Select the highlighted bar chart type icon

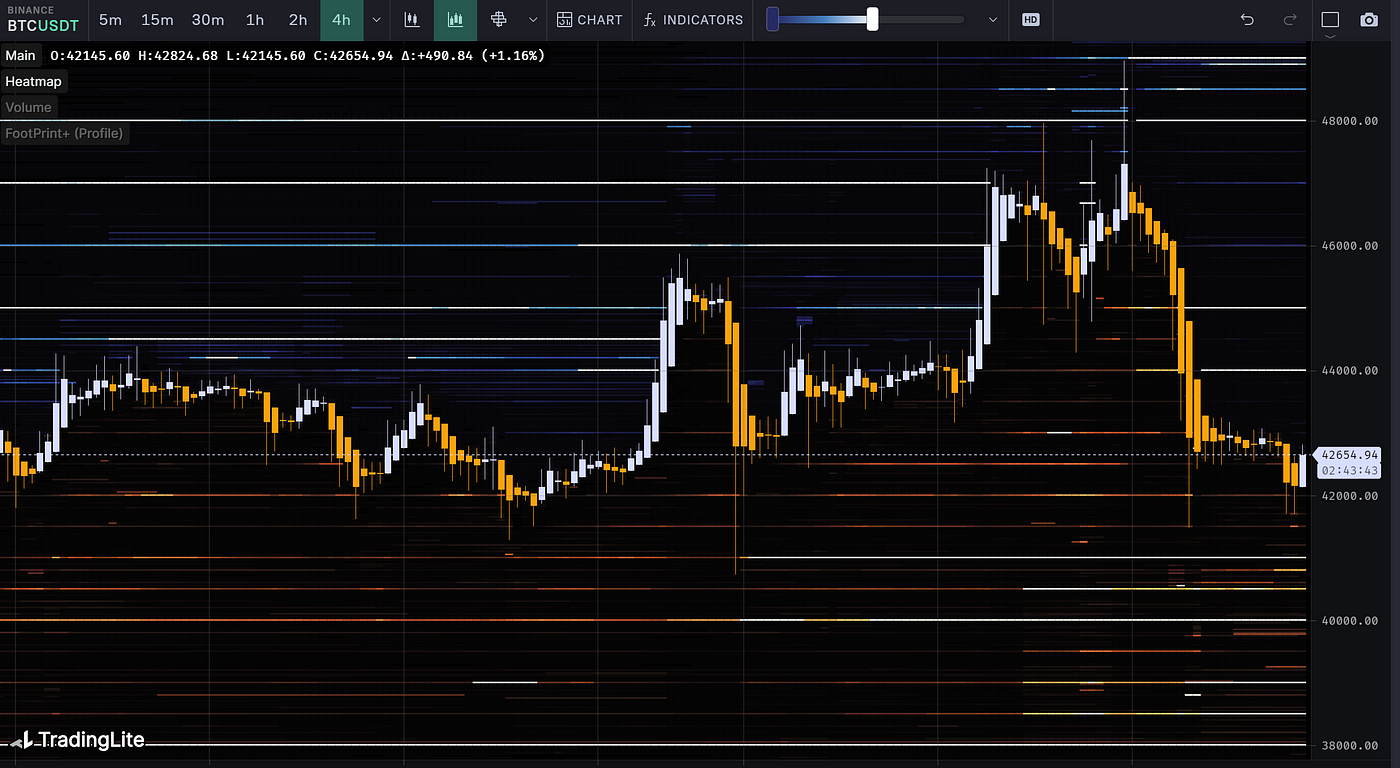(x=455, y=19)
